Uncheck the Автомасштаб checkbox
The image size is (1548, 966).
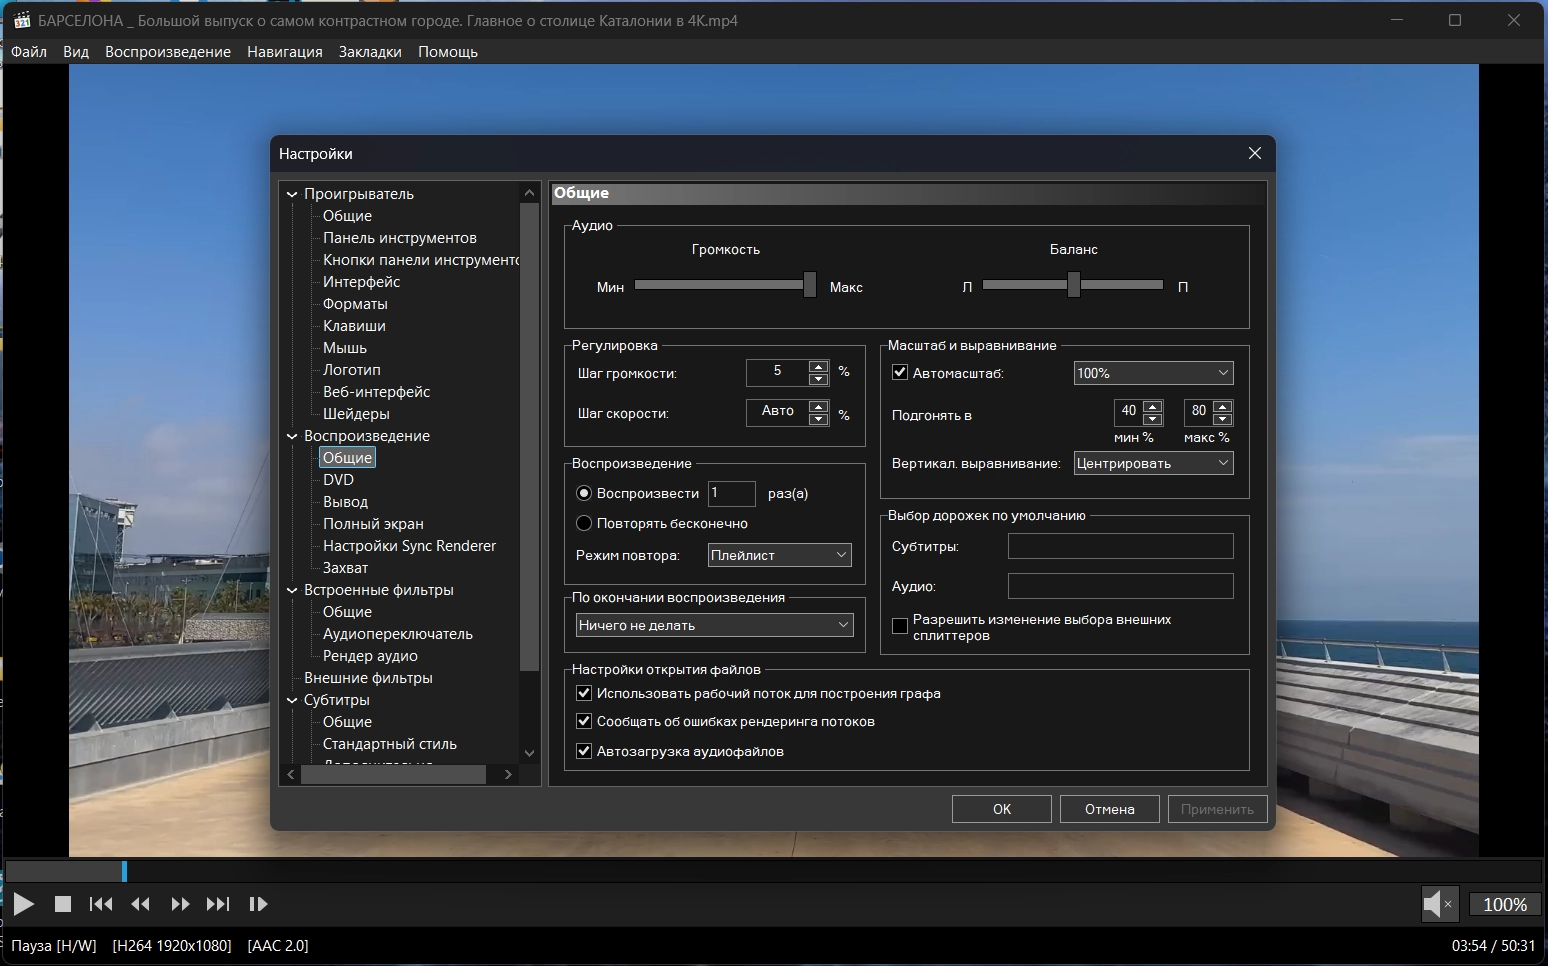tap(900, 373)
